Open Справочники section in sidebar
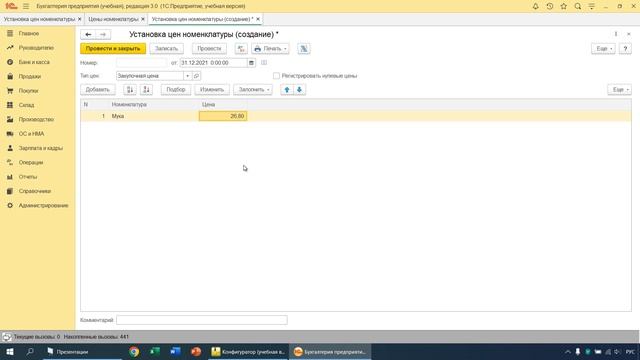Viewport: 640px width, 360px height. pos(35,191)
